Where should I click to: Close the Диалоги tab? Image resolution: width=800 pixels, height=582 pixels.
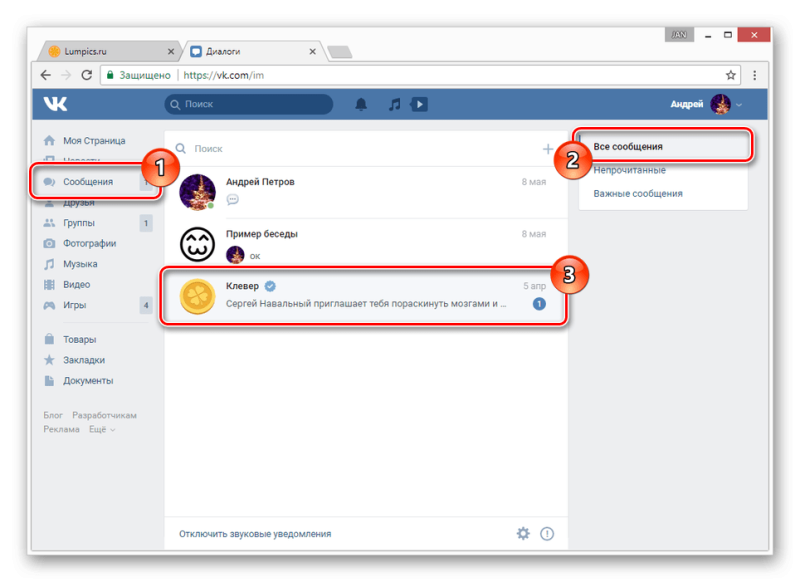tap(313, 52)
